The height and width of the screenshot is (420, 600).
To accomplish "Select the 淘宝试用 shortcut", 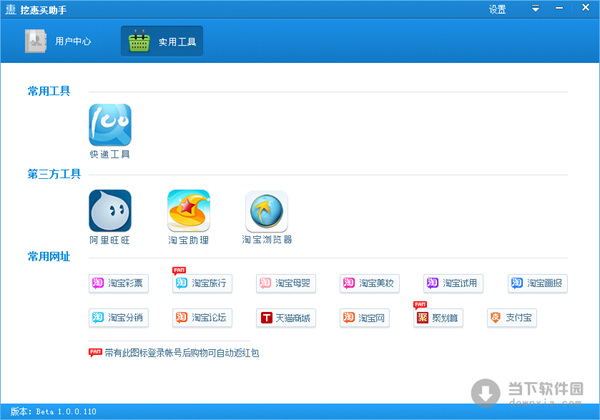I will 453,283.
